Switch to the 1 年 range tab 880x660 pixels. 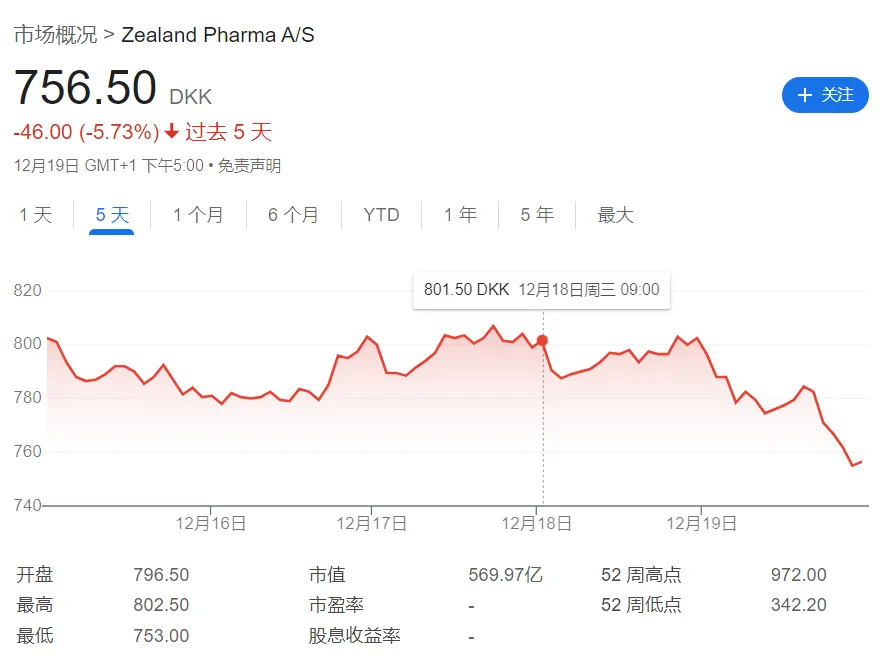(460, 215)
